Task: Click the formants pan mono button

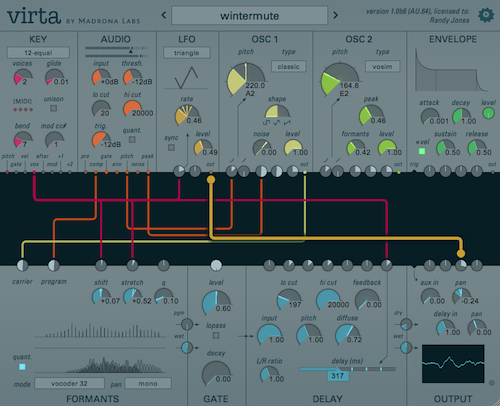Action: 148,383
